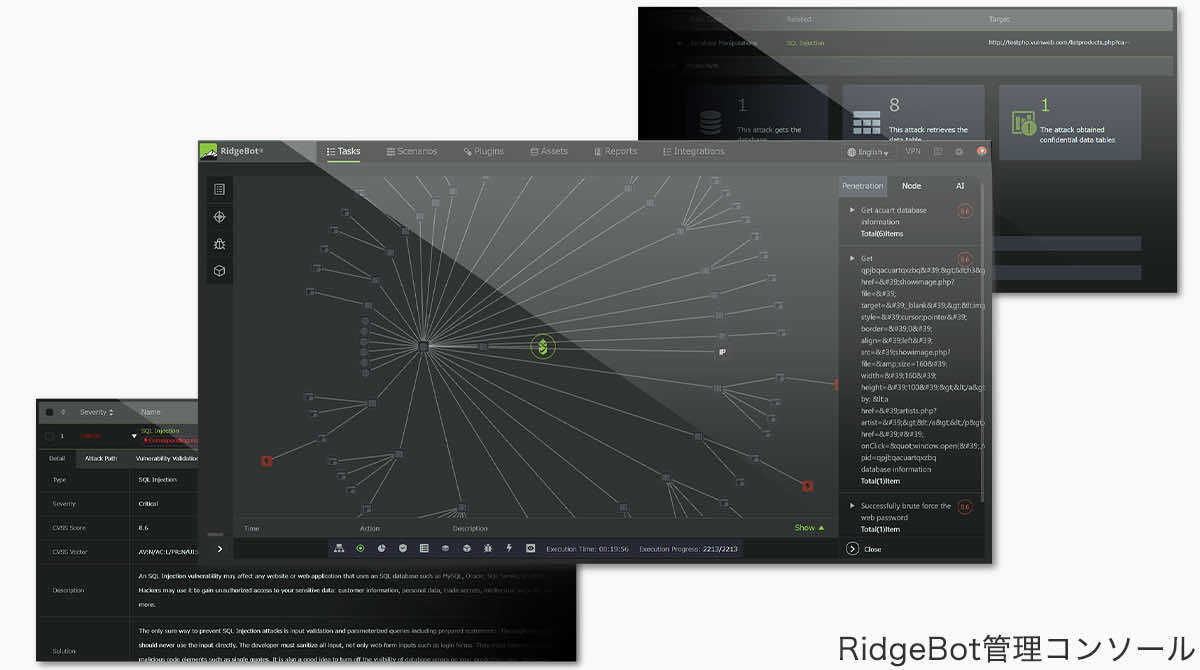Click the cube icon in left sidebar
Screen dimensions: 1200x670
(x=219, y=271)
